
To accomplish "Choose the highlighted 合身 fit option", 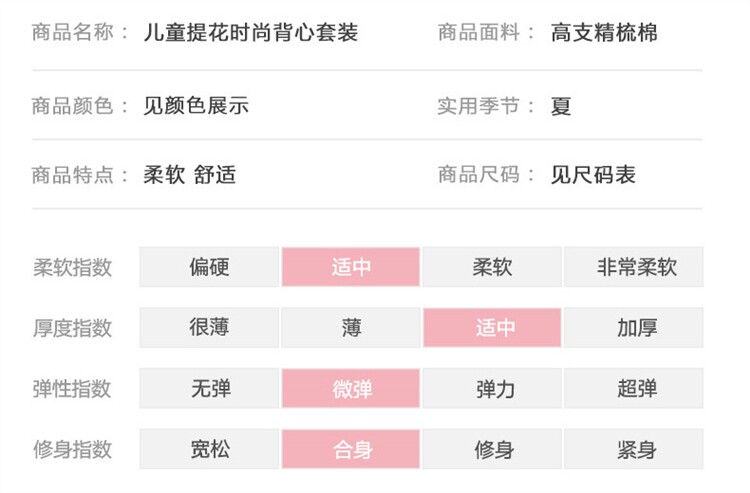I will coord(351,450).
